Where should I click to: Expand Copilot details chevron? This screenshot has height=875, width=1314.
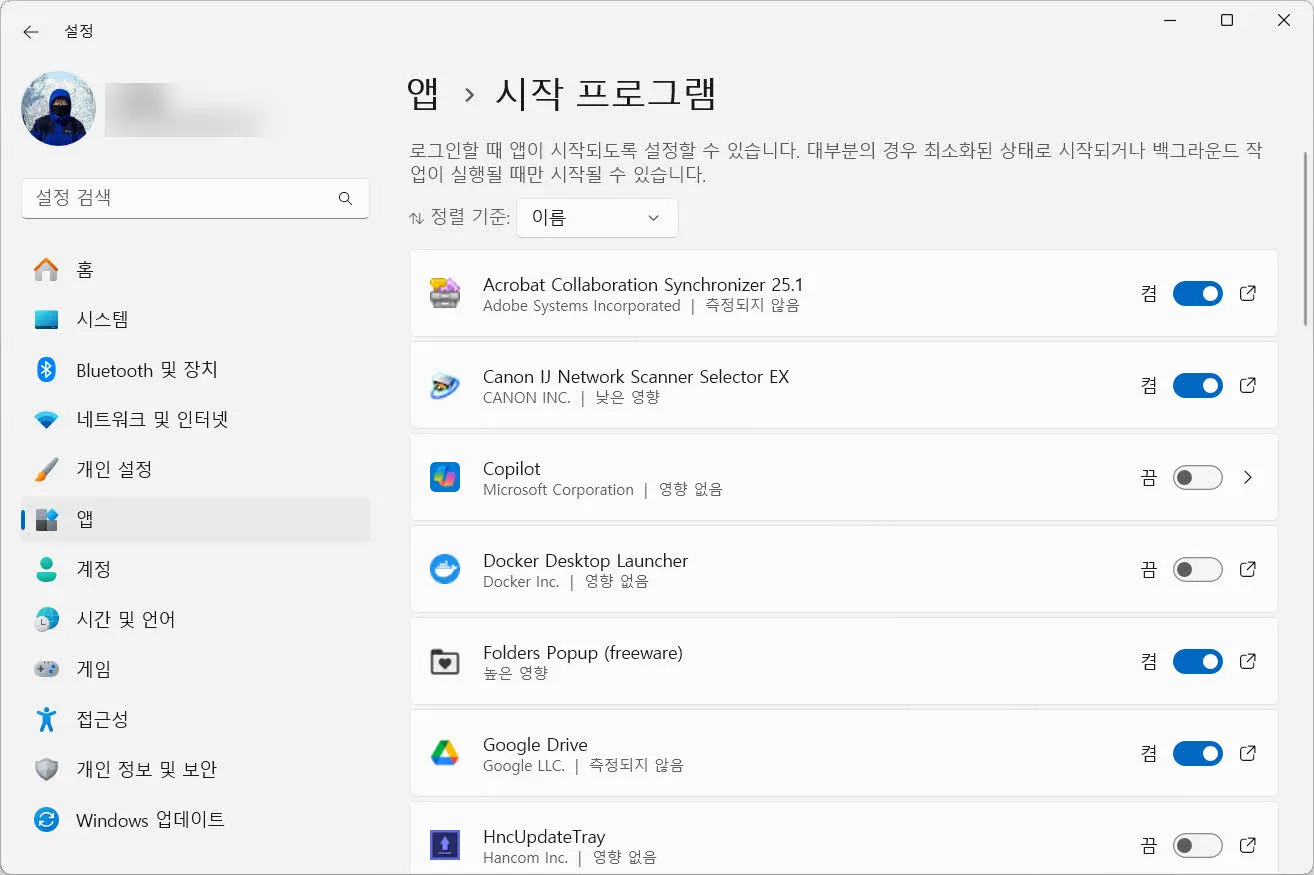1248,477
